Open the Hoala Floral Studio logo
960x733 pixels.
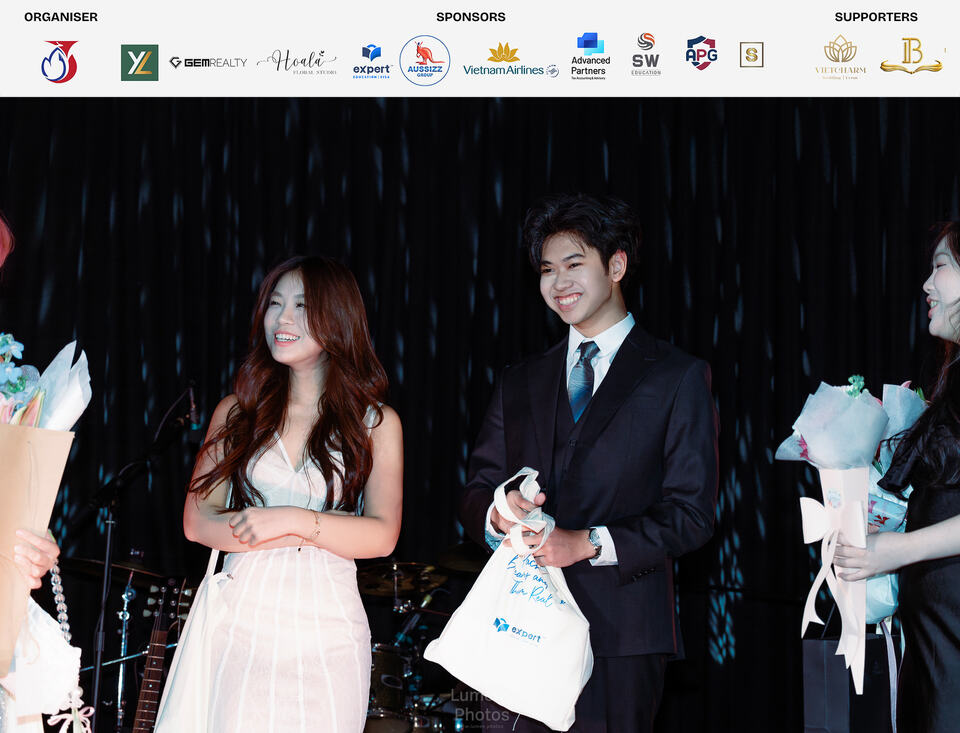297,62
